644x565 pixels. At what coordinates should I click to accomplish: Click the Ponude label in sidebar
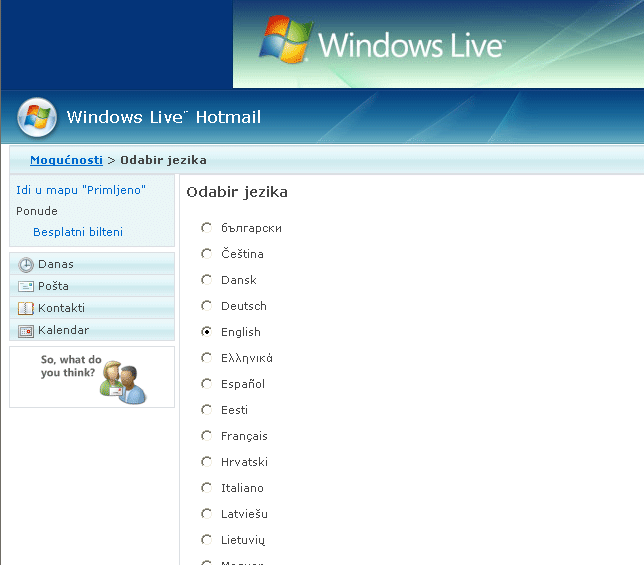tap(37, 211)
